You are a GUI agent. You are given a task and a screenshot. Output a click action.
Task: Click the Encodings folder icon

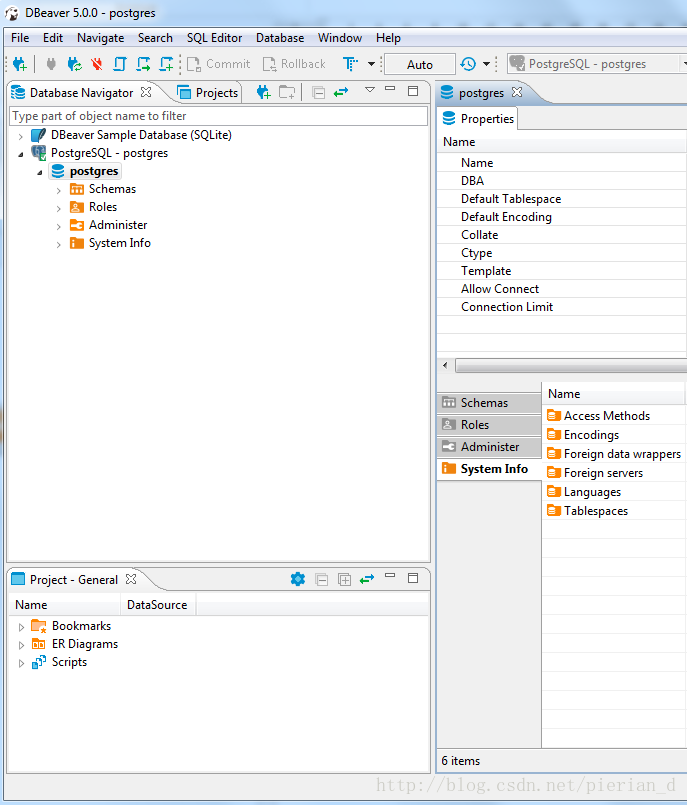point(554,434)
